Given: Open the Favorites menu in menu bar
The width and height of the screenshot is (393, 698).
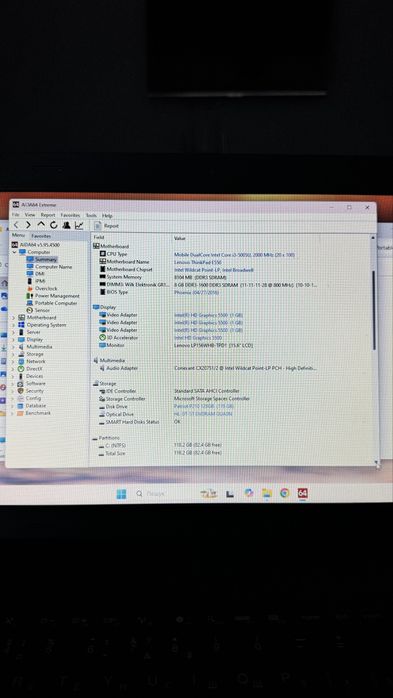Looking at the screenshot, I should (x=70, y=215).
